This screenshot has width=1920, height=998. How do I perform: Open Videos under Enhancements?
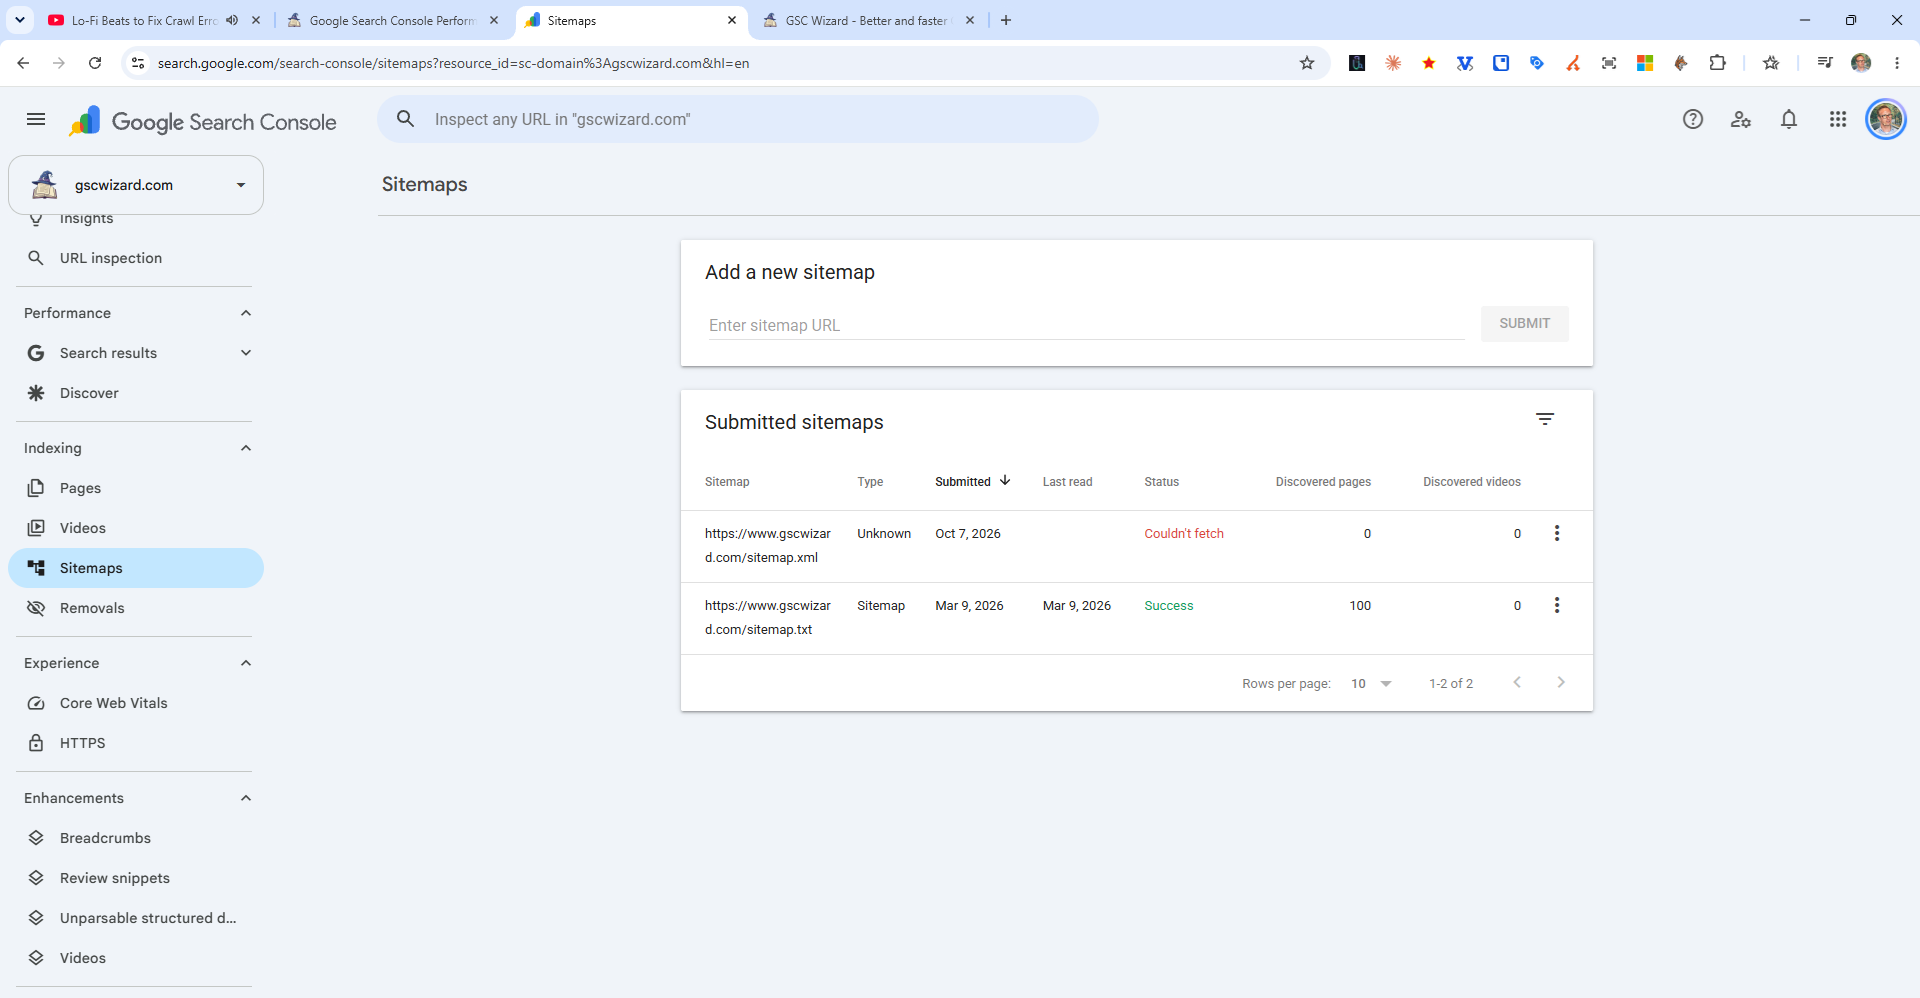point(136,958)
